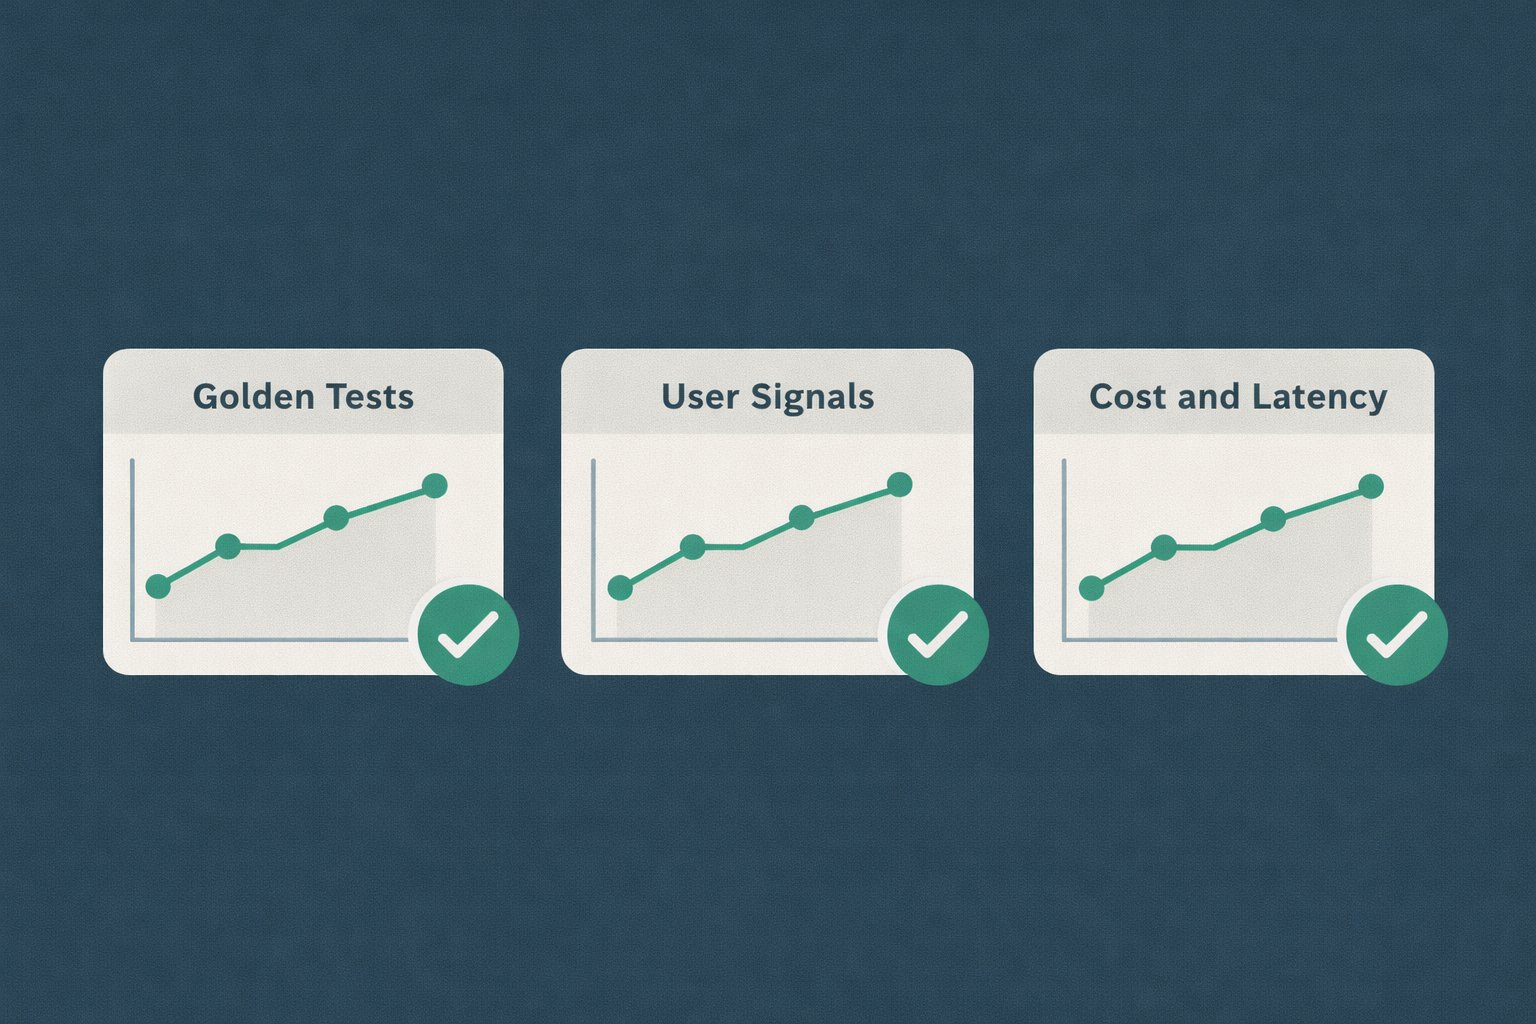
Task: Open the User Signals card header
Action: point(767,397)
